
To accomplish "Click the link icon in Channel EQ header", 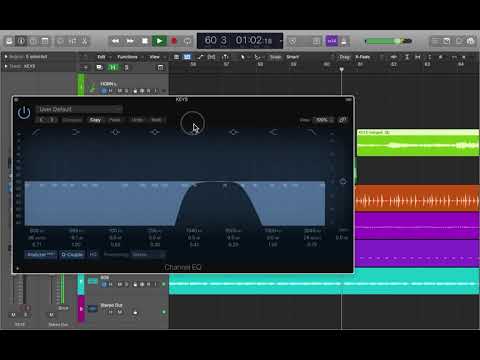I will [x=342, y=120].
